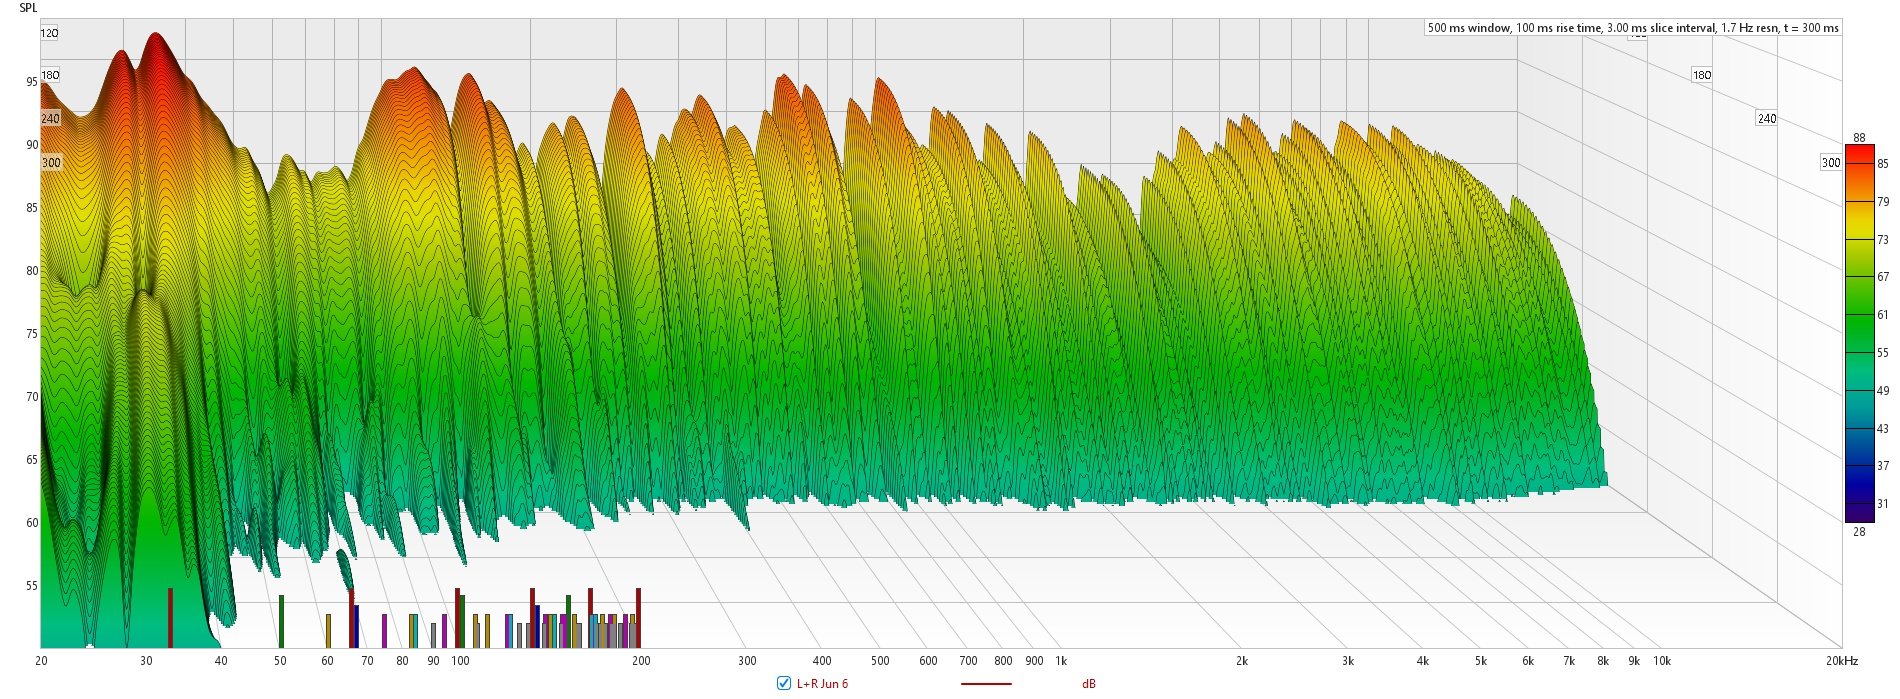The width and height of the screenshot is (1900, 699).
Task: Click the 1k frequency axis label
Action: pos(1061,661)
